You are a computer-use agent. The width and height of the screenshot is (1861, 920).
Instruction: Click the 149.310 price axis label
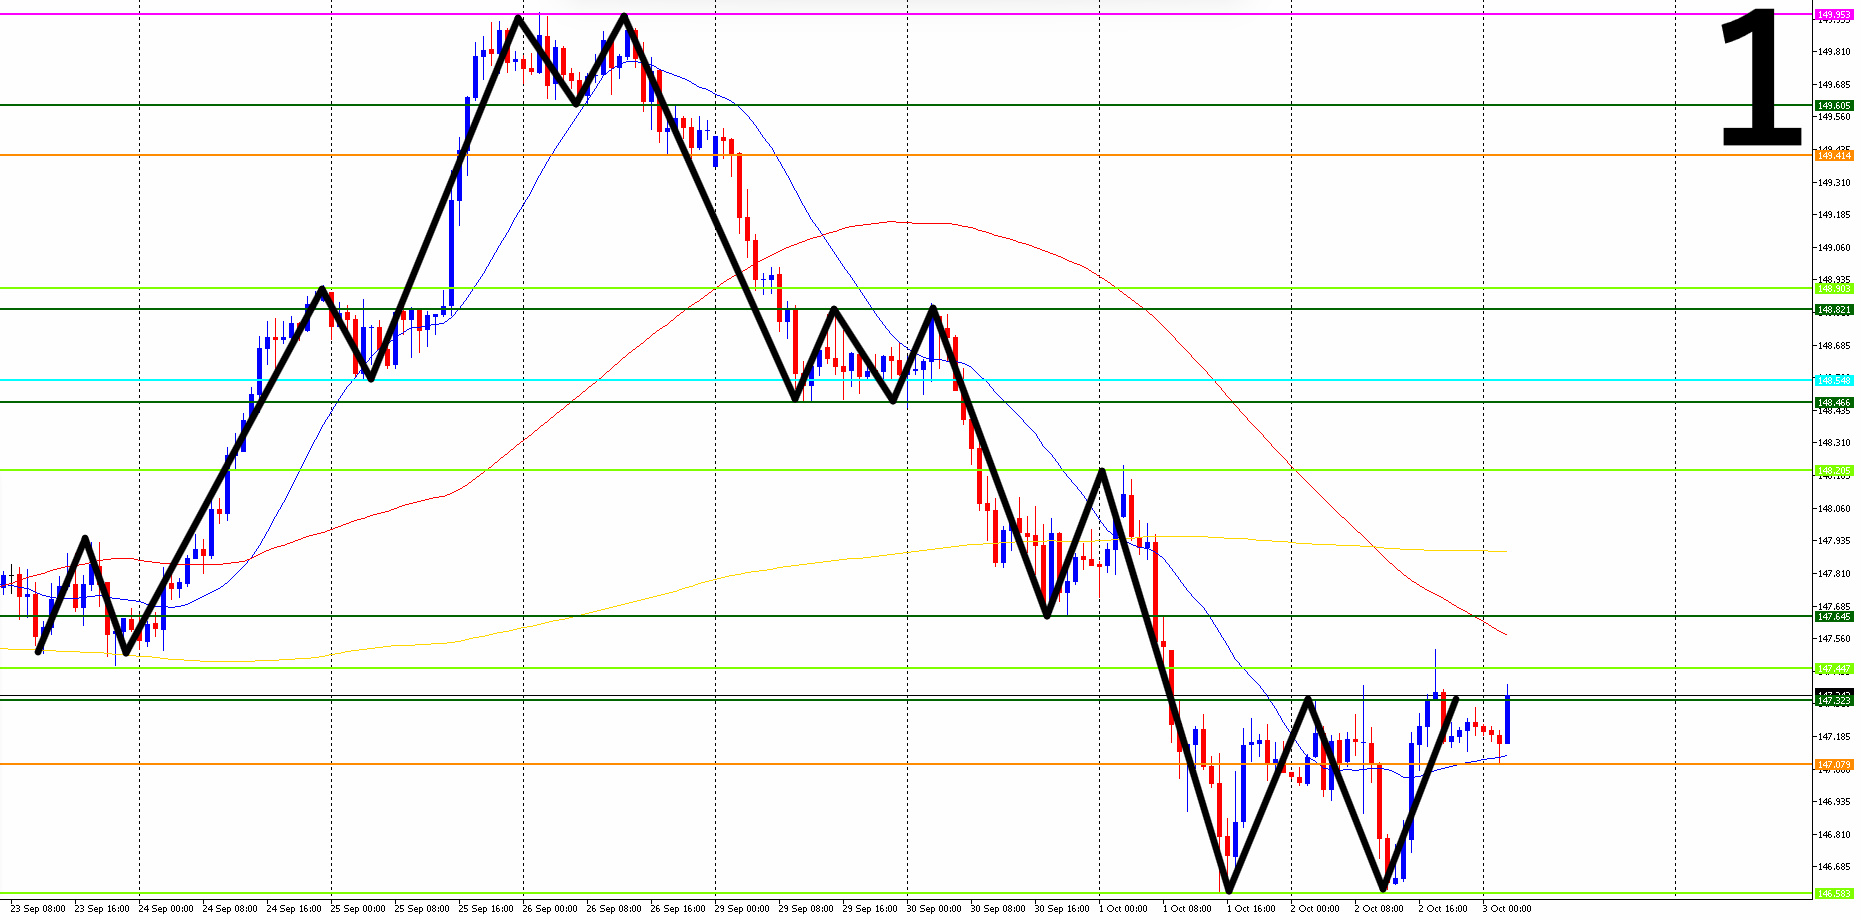pos(1833,182)
